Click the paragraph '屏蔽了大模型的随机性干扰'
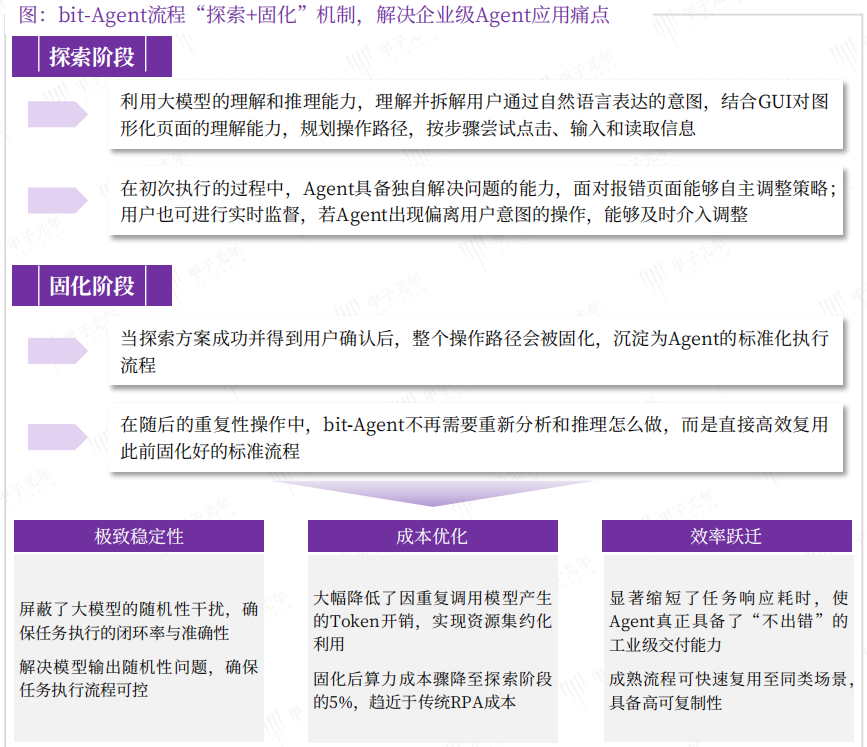The width and height of the screenshot is (867, 747). pos(139,620)
